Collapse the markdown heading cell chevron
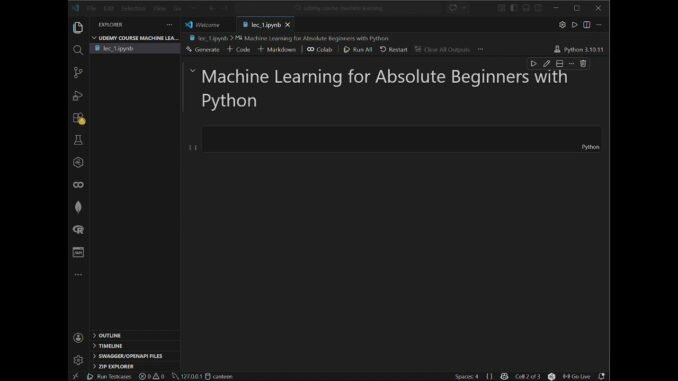The width and height of the screenshot is (678, 381). 192,70
